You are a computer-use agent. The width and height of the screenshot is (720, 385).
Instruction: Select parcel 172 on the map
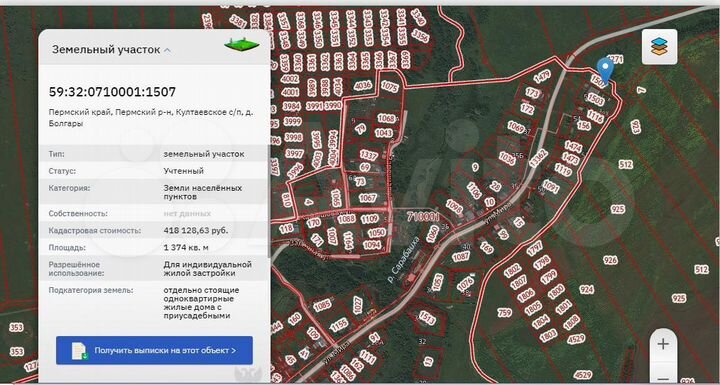527,109
